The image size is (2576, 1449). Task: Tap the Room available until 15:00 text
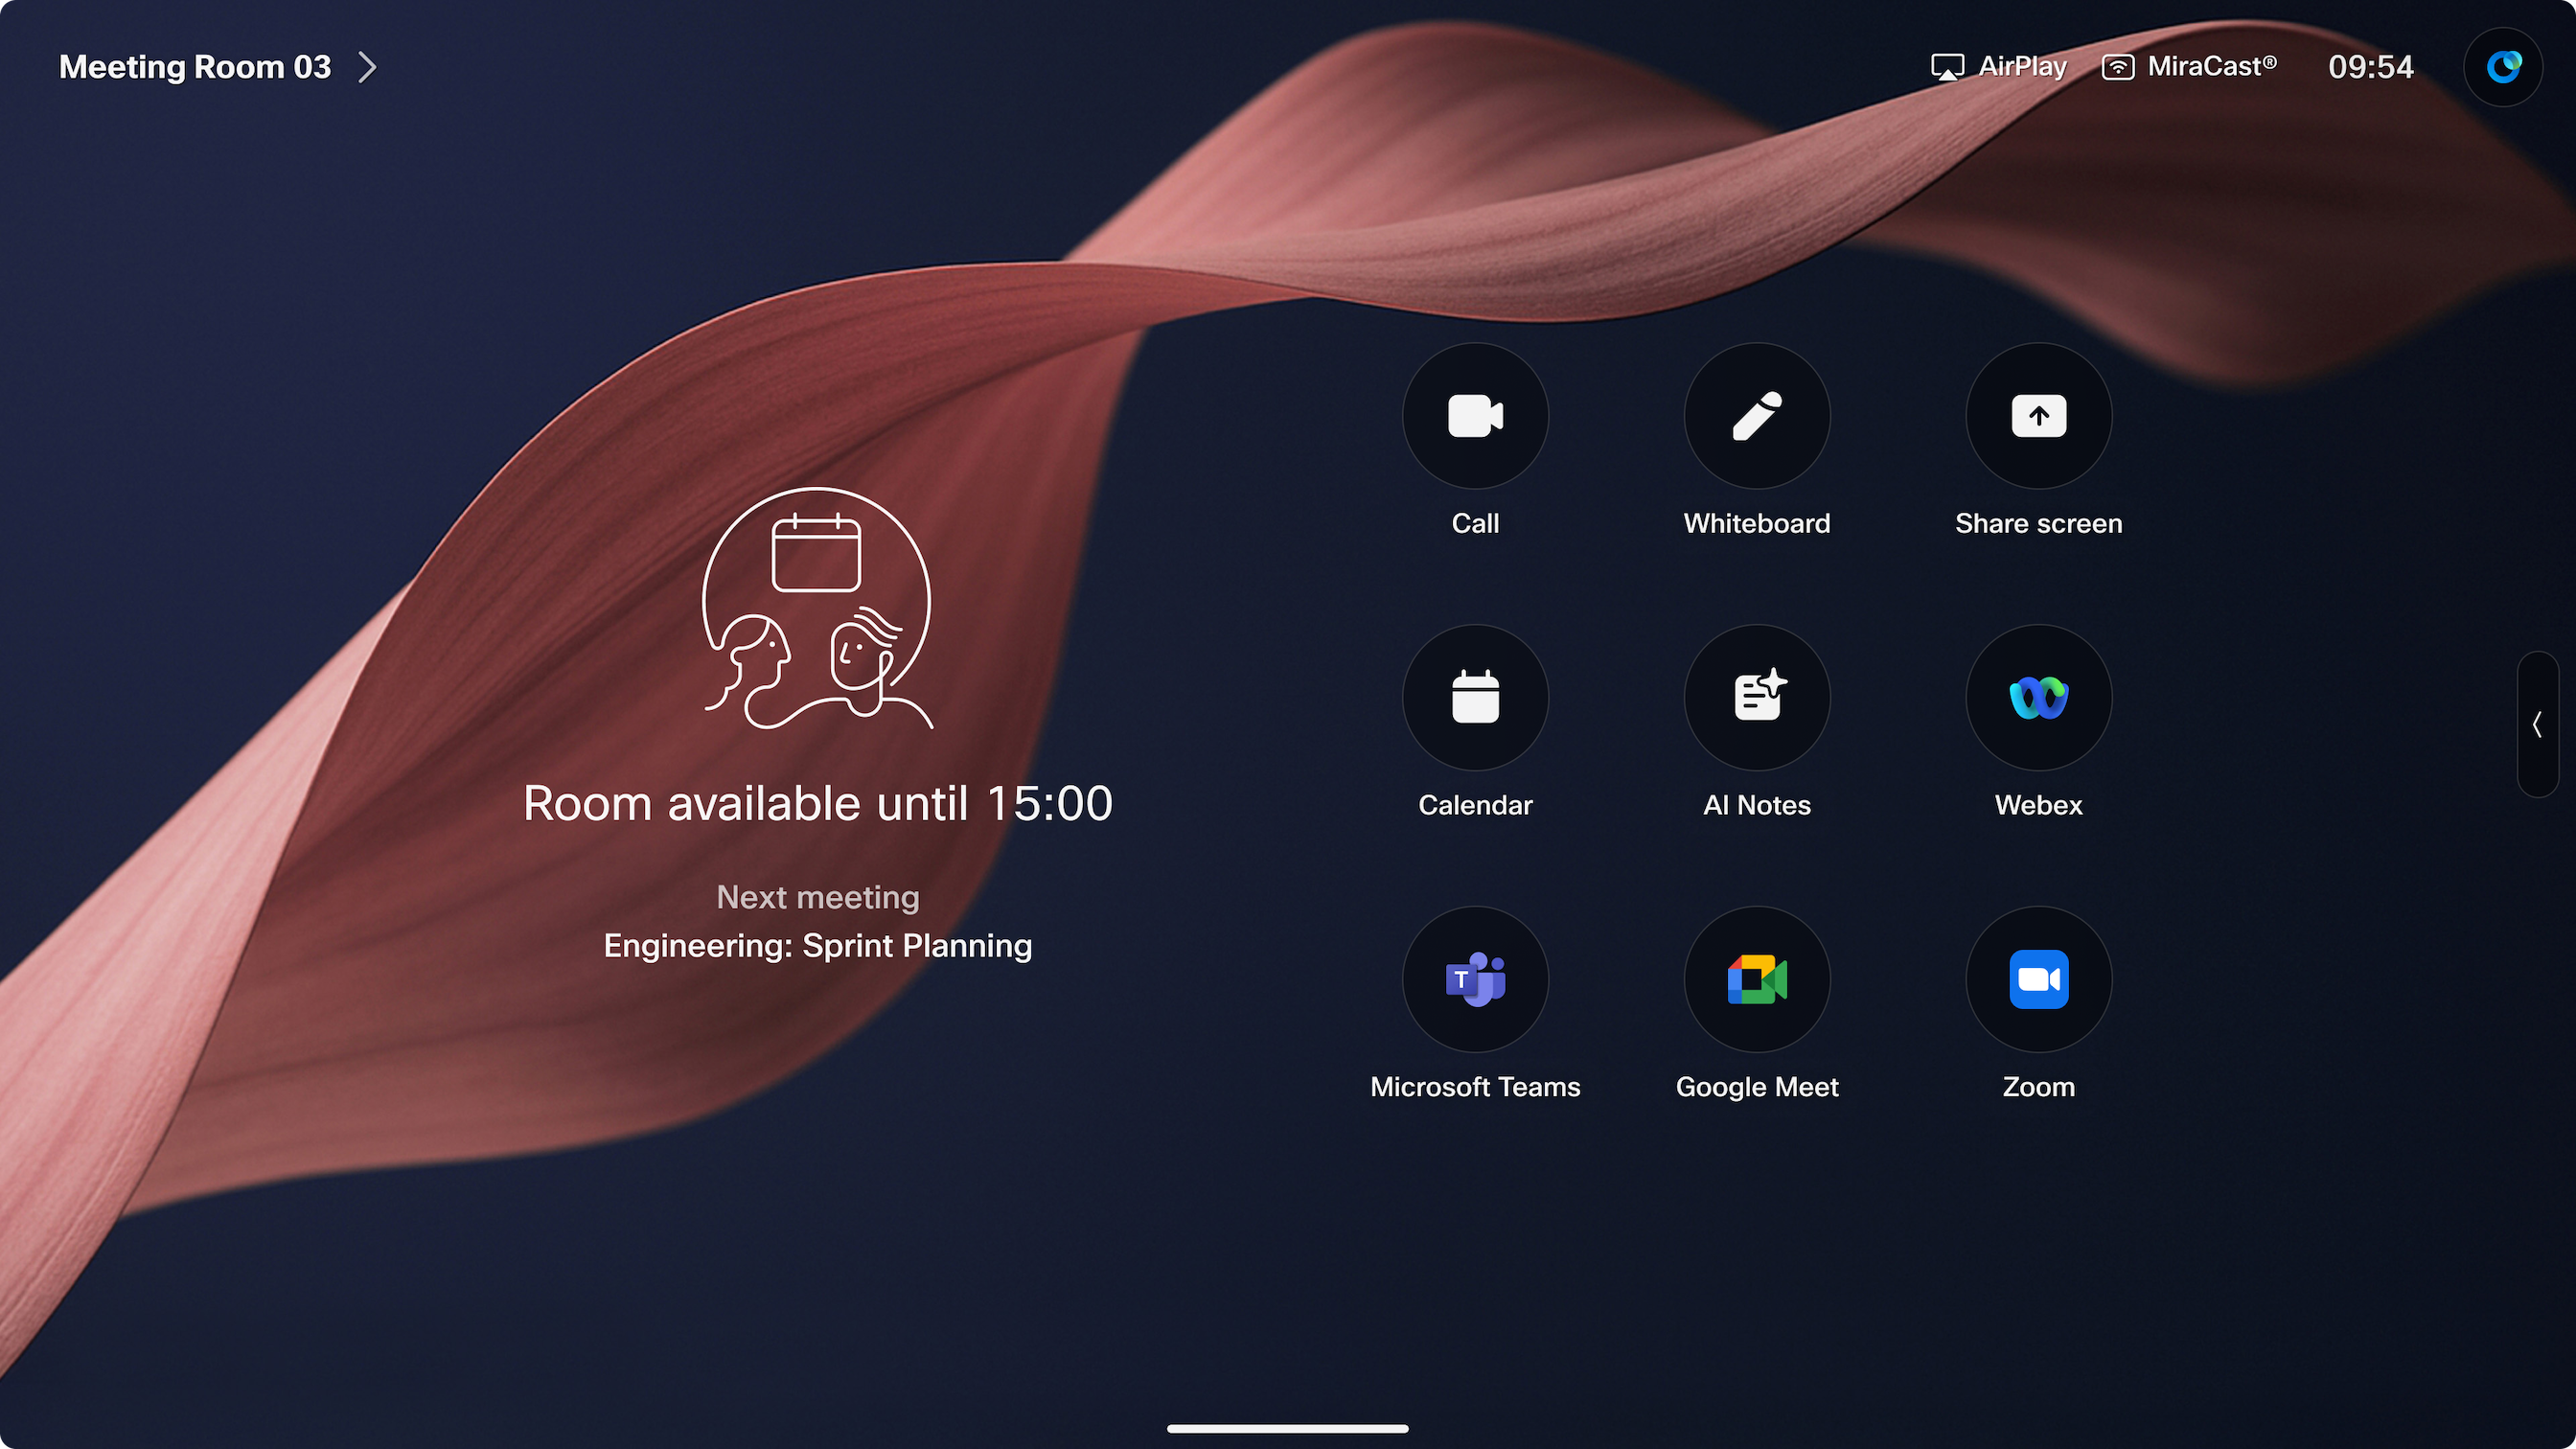pyautogui.click(x=817, y=804)
